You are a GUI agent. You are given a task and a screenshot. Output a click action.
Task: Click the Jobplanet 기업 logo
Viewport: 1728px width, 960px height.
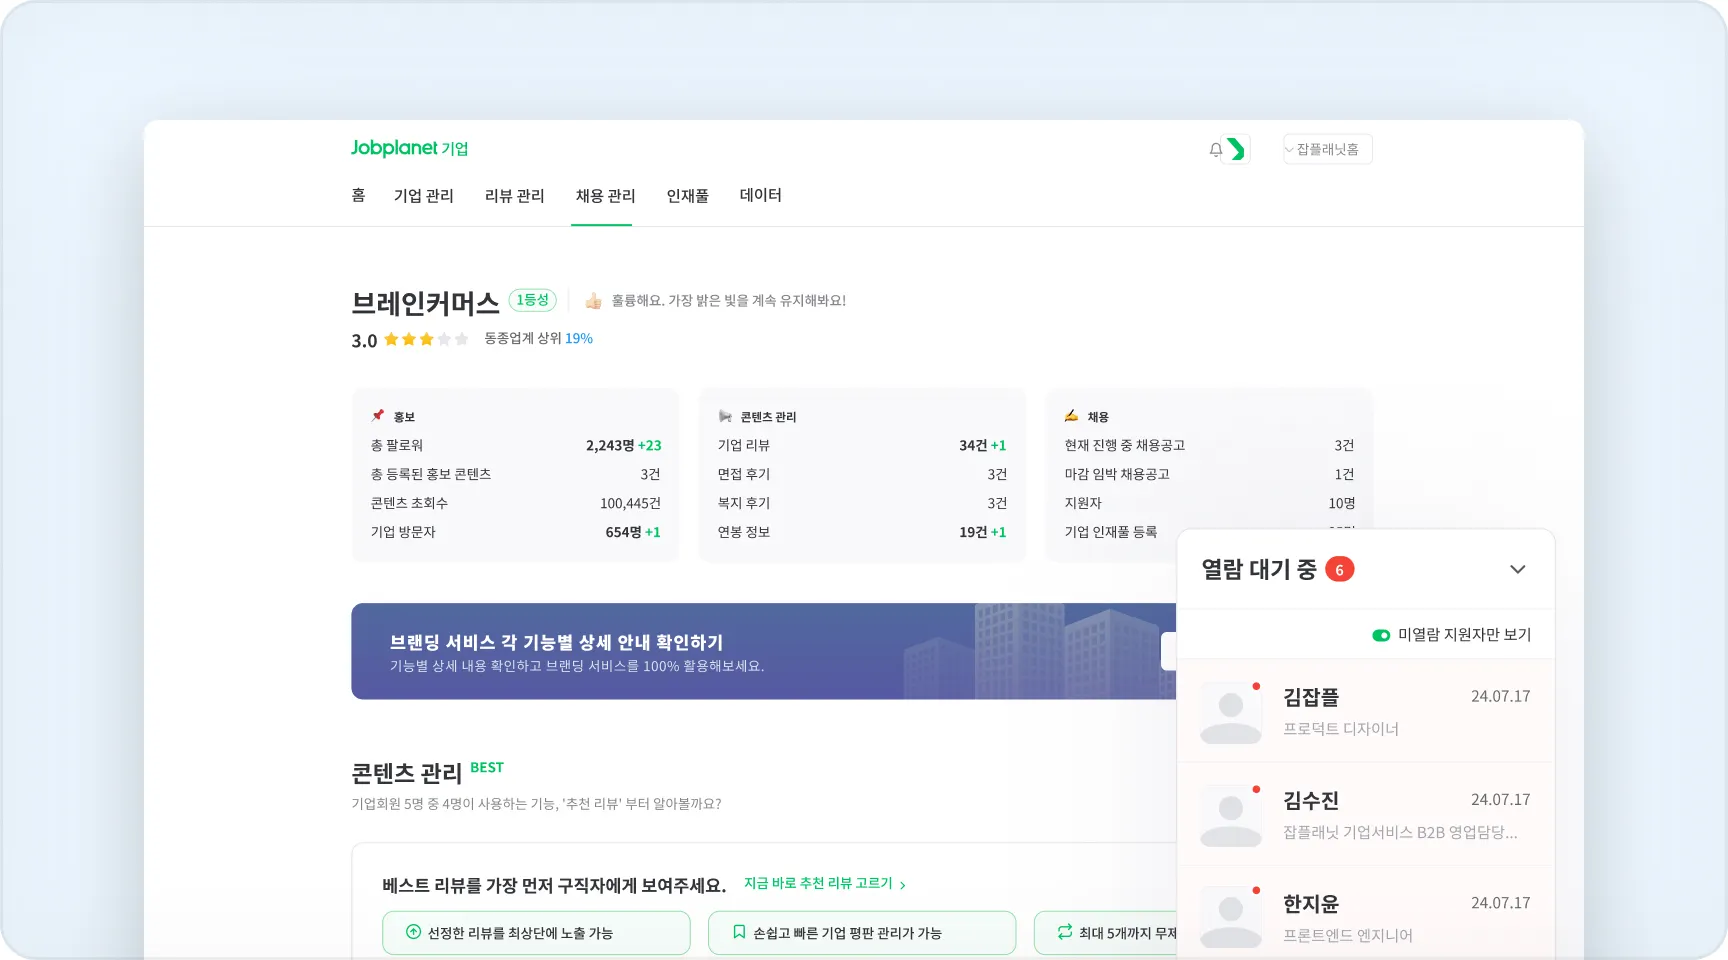[409, 148]
